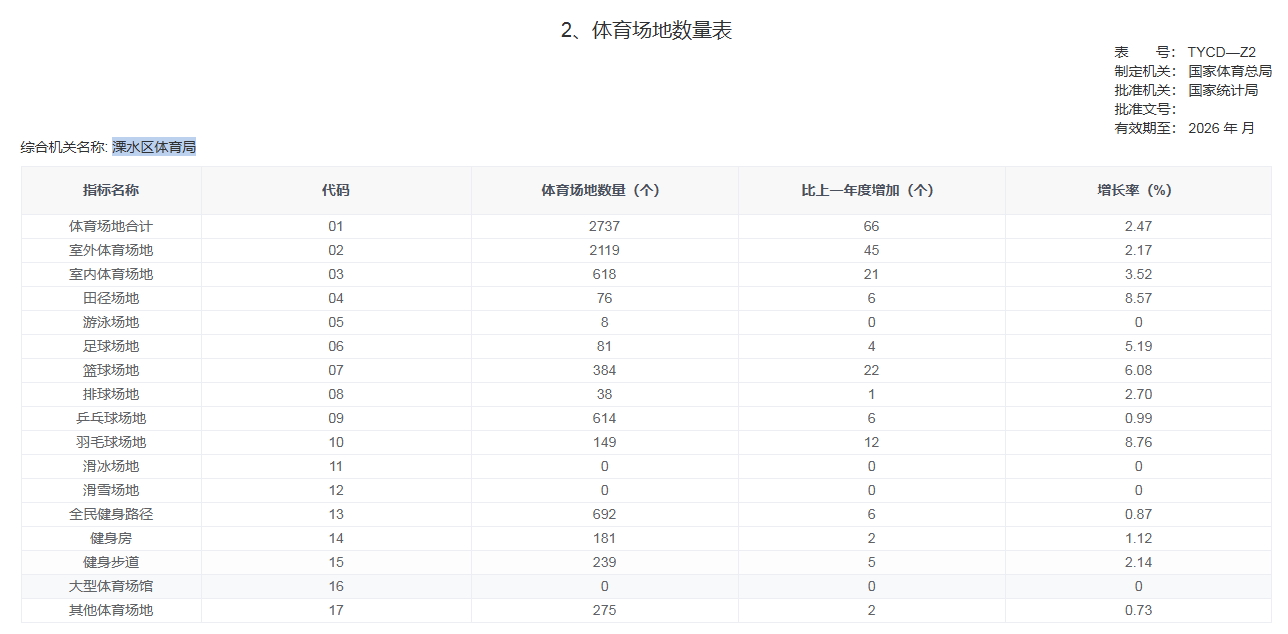Click the 大型体育场馆 row label
Image resolution: width=1288 pixels, height=634 pixels.
click(111, 586)
